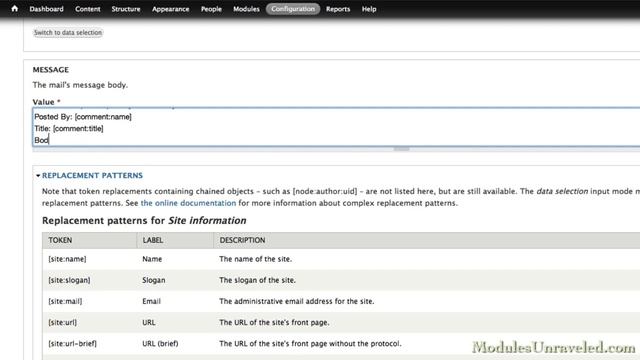
Task: Open the Dashboard menu item
Action: pyautogui.click(x=47, y=9)
